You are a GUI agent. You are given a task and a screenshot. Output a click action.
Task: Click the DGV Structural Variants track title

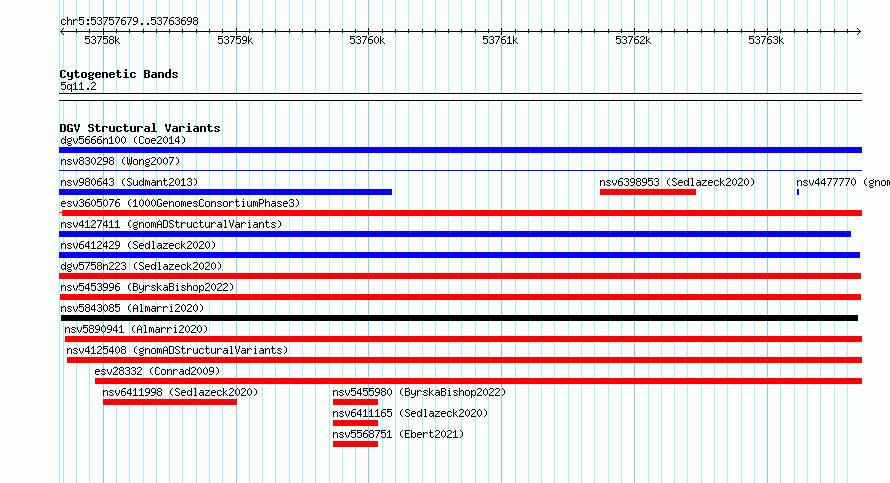click(x=140, y=128)
